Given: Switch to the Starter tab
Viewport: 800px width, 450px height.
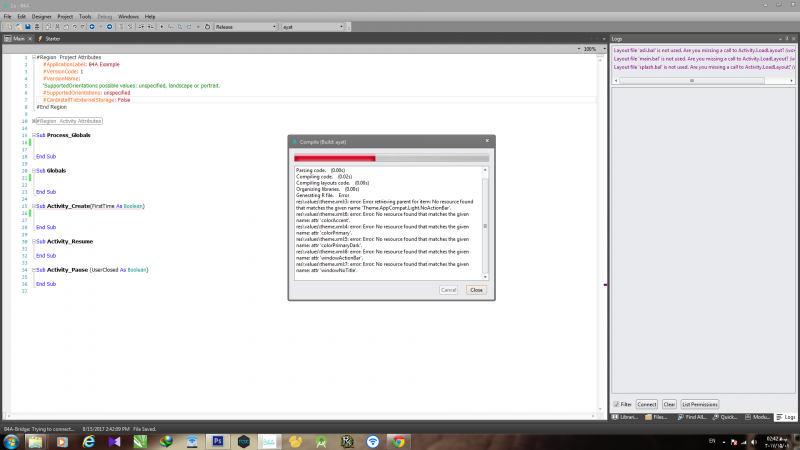Looking at the screenshot, I should click(x=49, y=39).
